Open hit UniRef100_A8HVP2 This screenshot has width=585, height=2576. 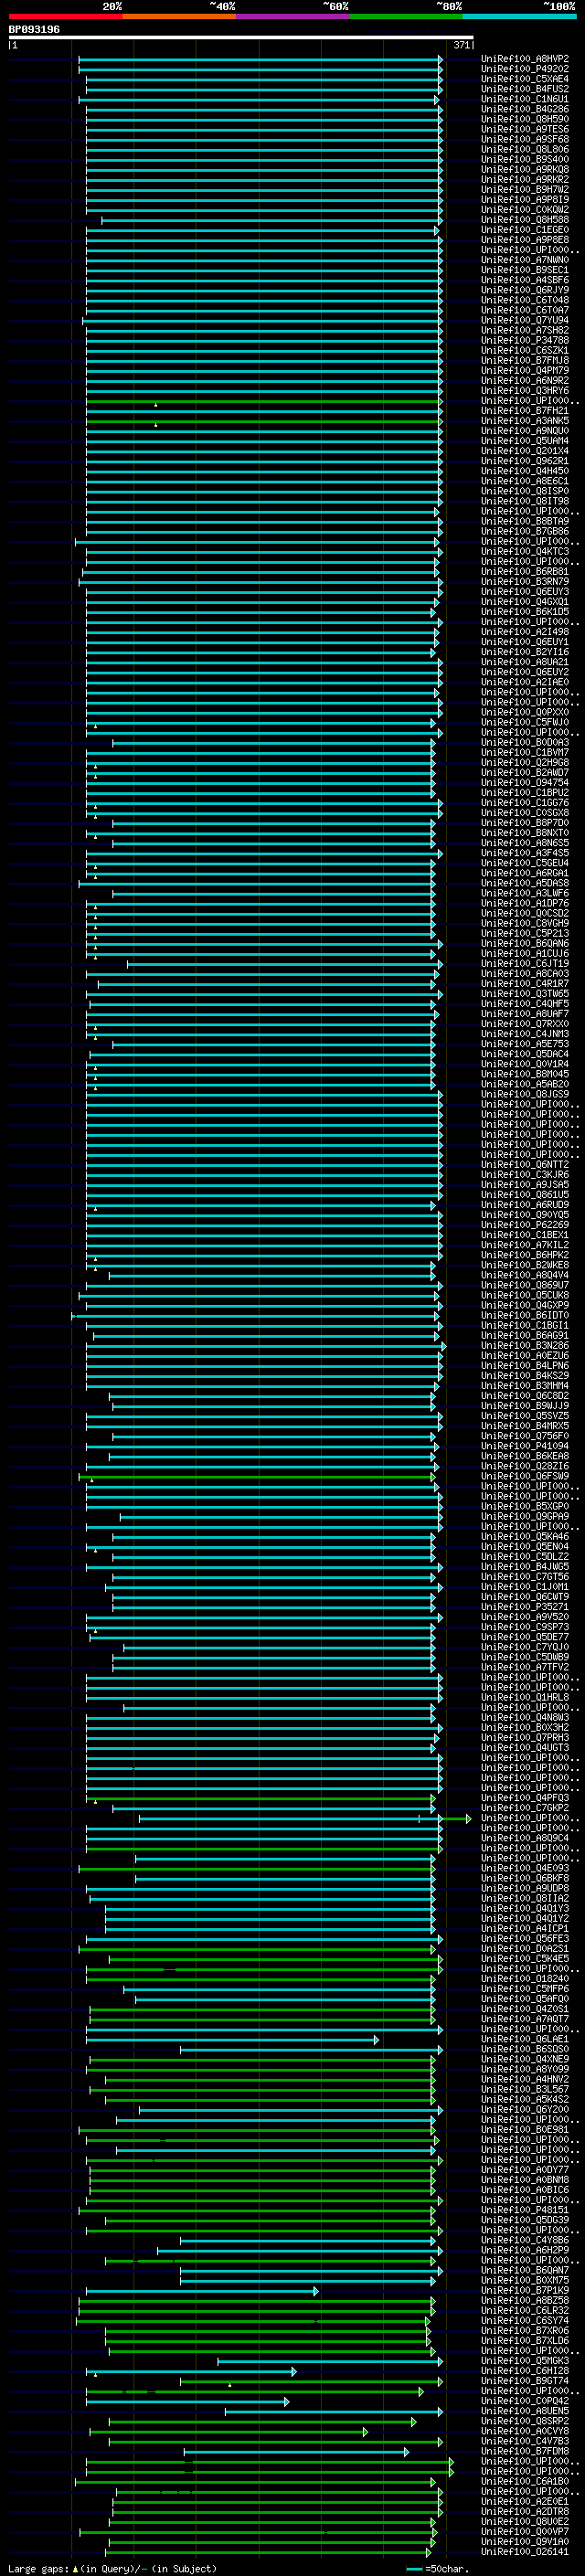click(525, 59)
